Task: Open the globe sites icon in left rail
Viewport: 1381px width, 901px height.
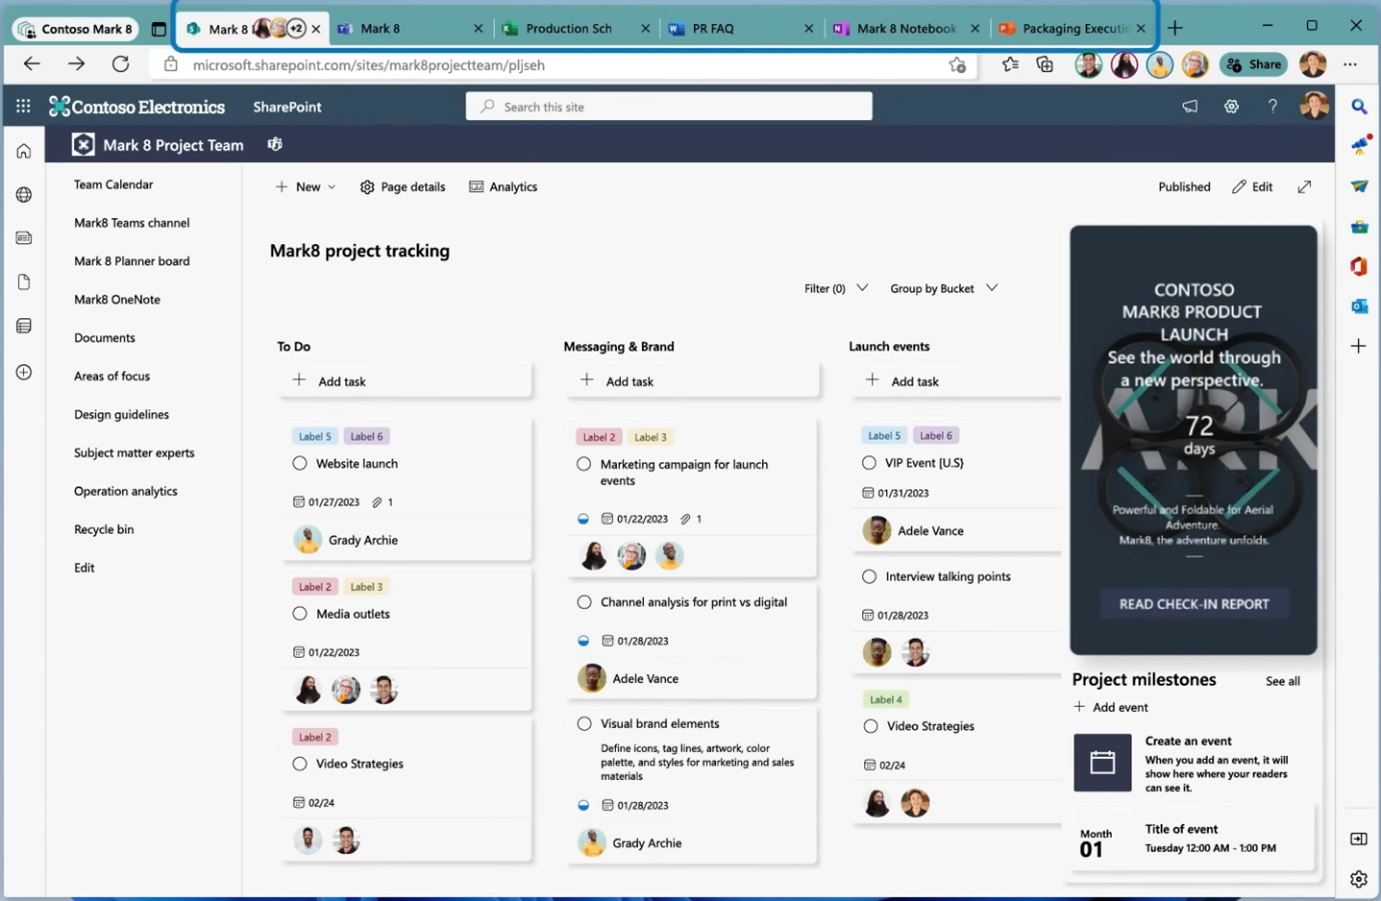Action: pos(24,195)
